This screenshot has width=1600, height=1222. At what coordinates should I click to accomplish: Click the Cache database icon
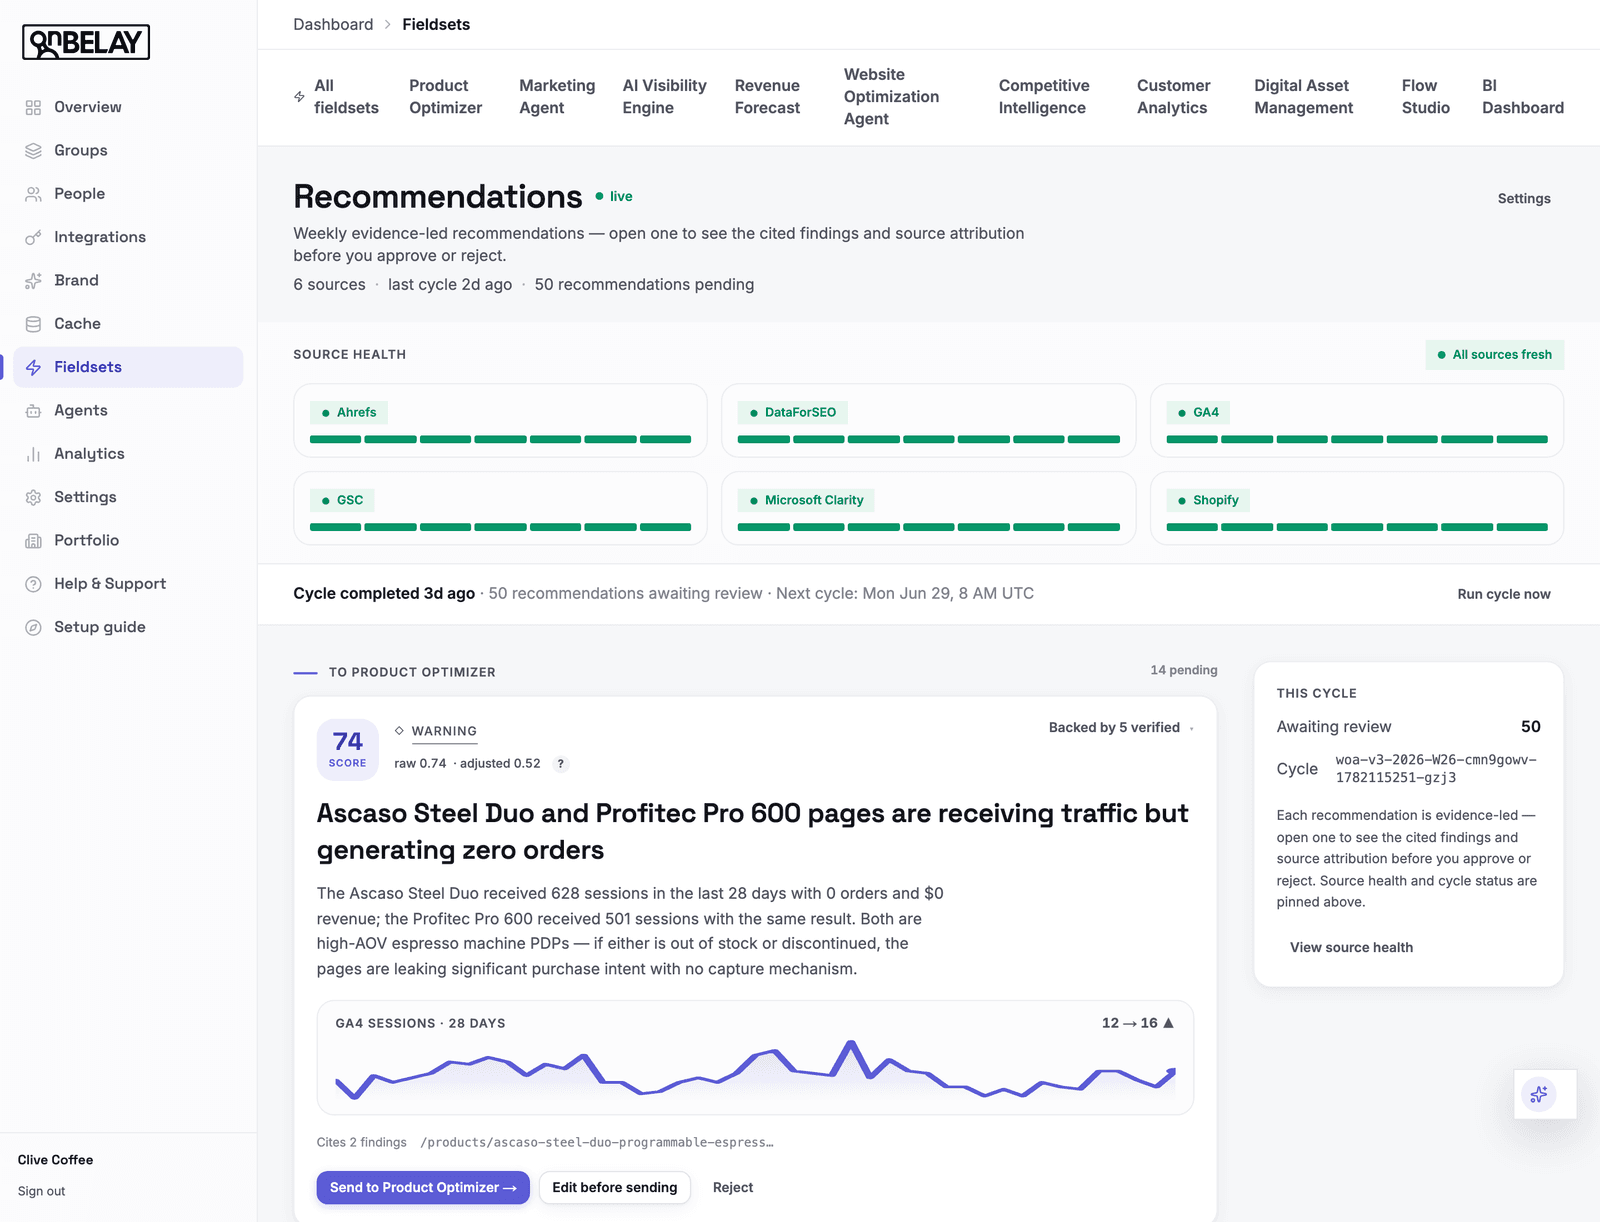point(33,324)
